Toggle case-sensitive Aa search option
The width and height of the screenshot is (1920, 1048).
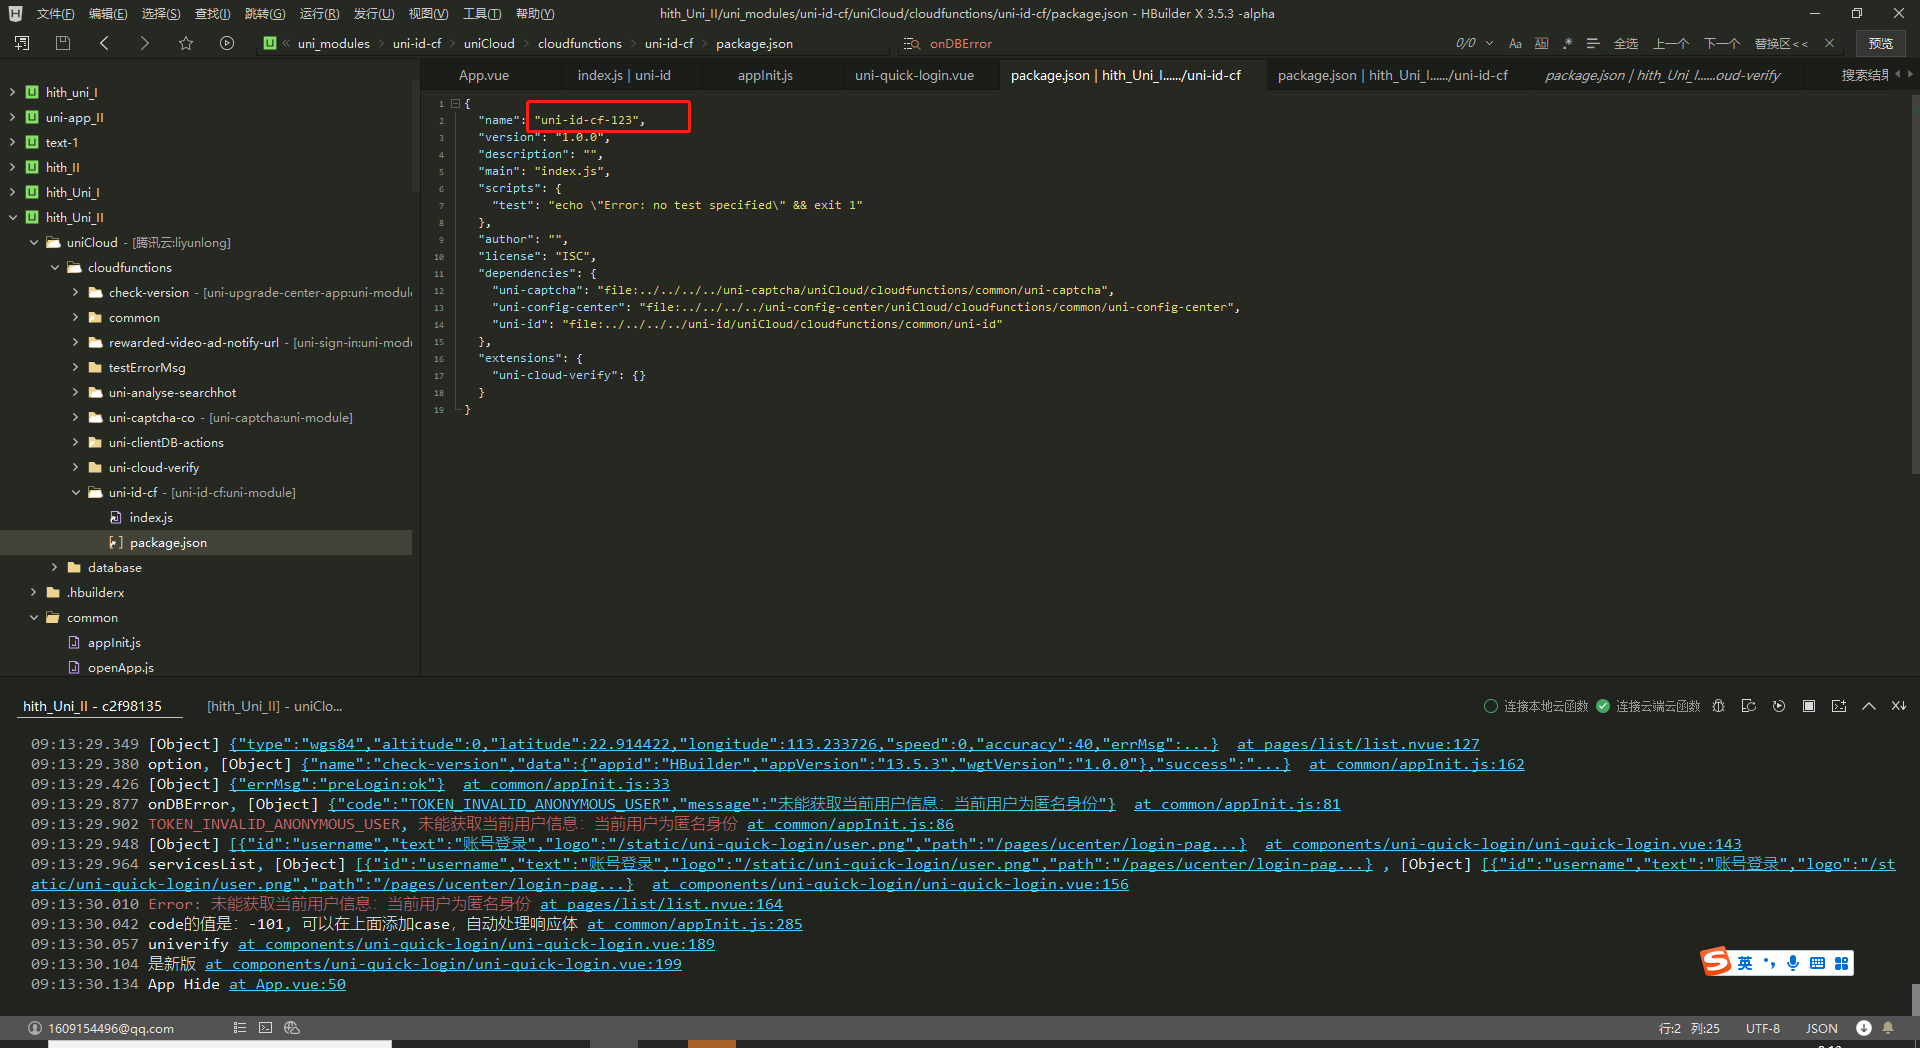click(x=1515, y=43)
